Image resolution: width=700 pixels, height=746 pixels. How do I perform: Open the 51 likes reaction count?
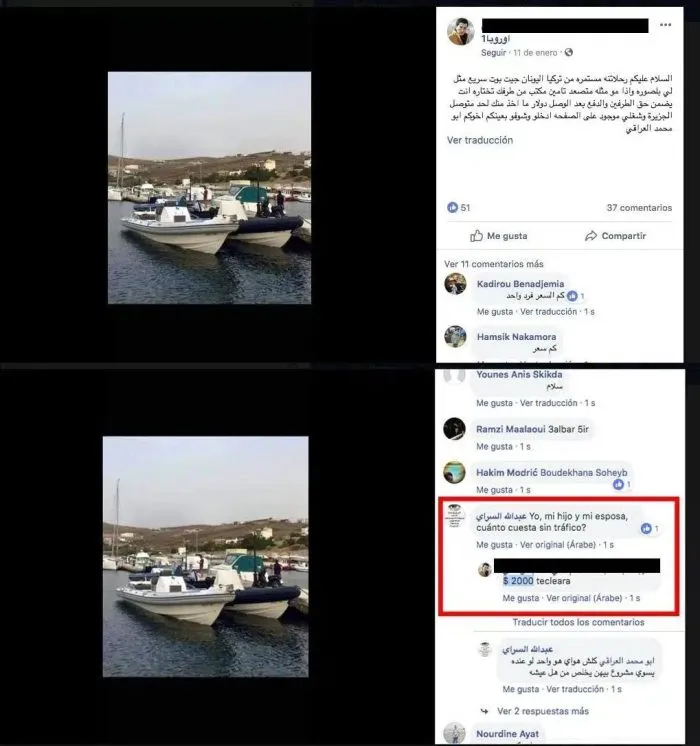pos(459,207)
